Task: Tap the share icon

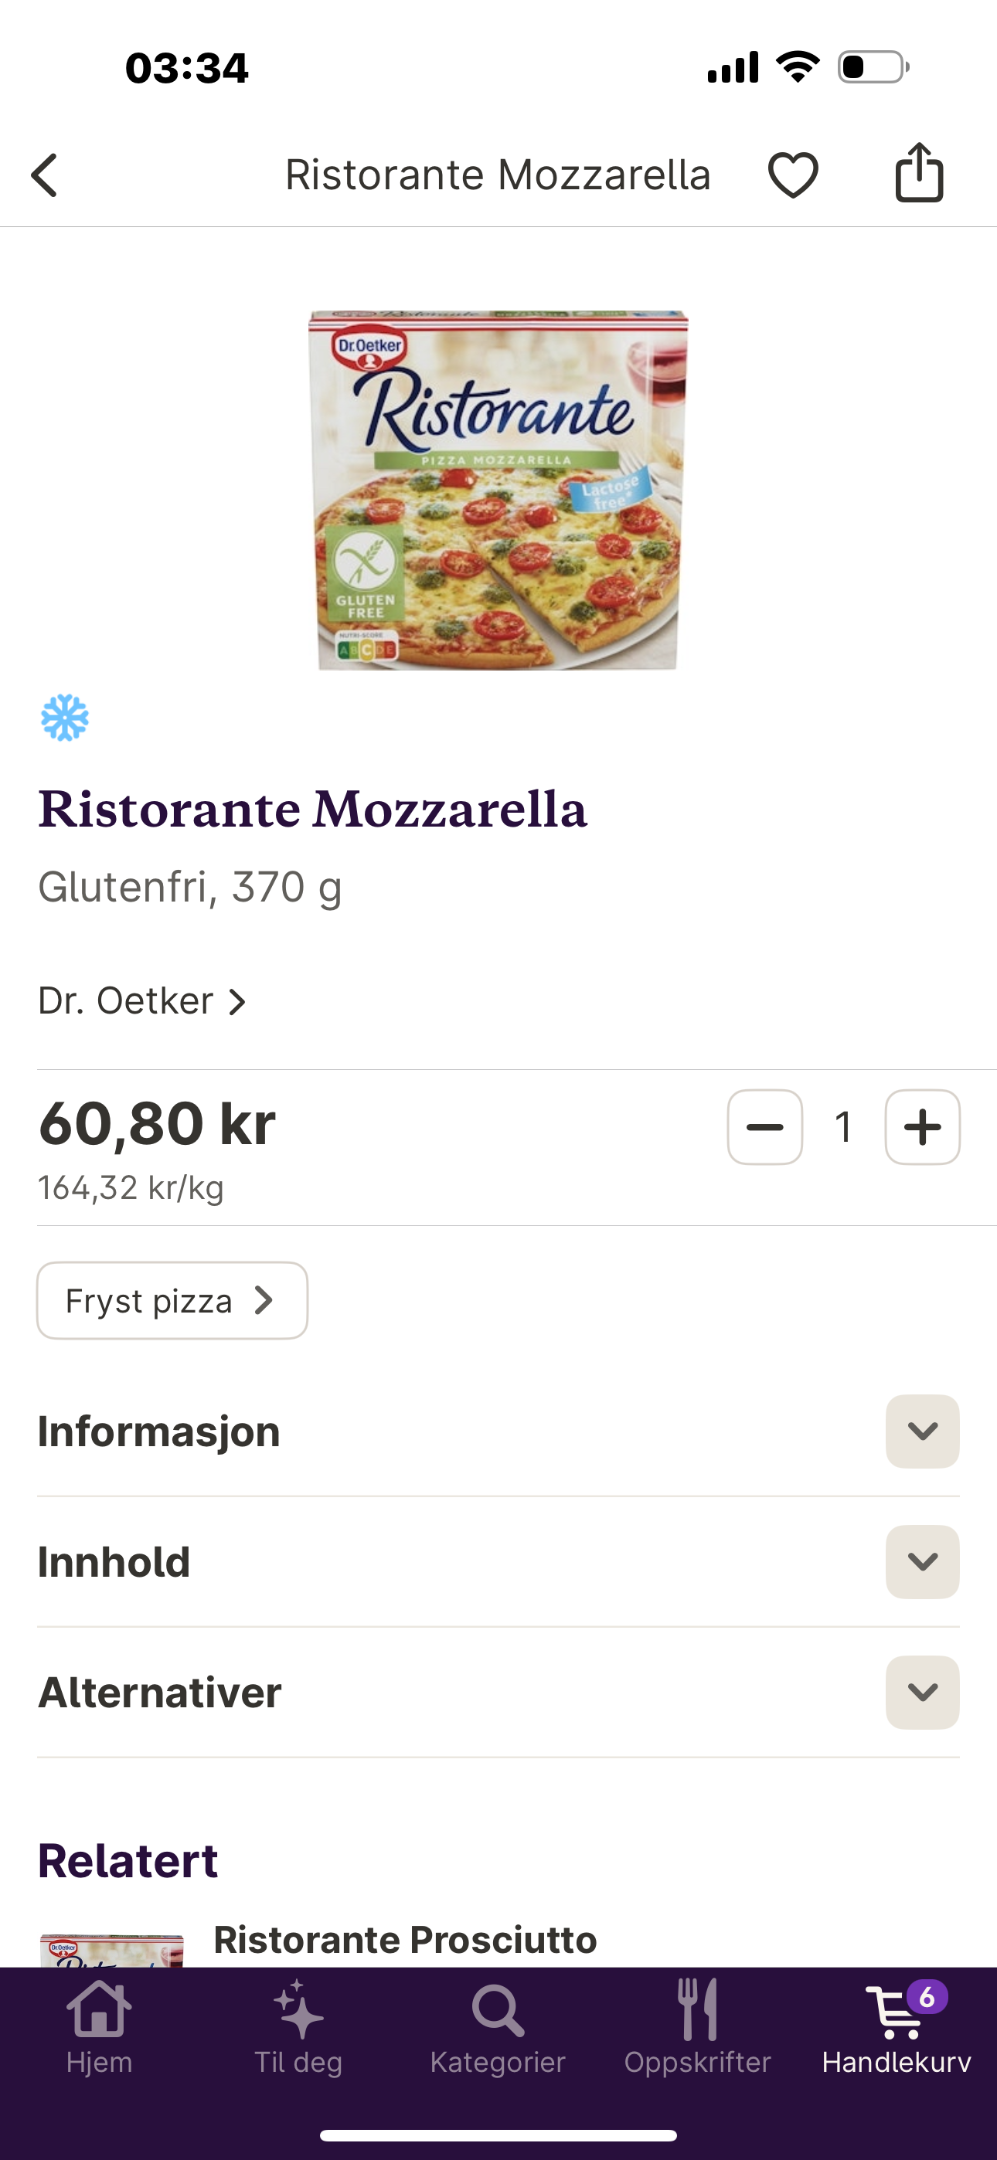Action: (919, 173)
